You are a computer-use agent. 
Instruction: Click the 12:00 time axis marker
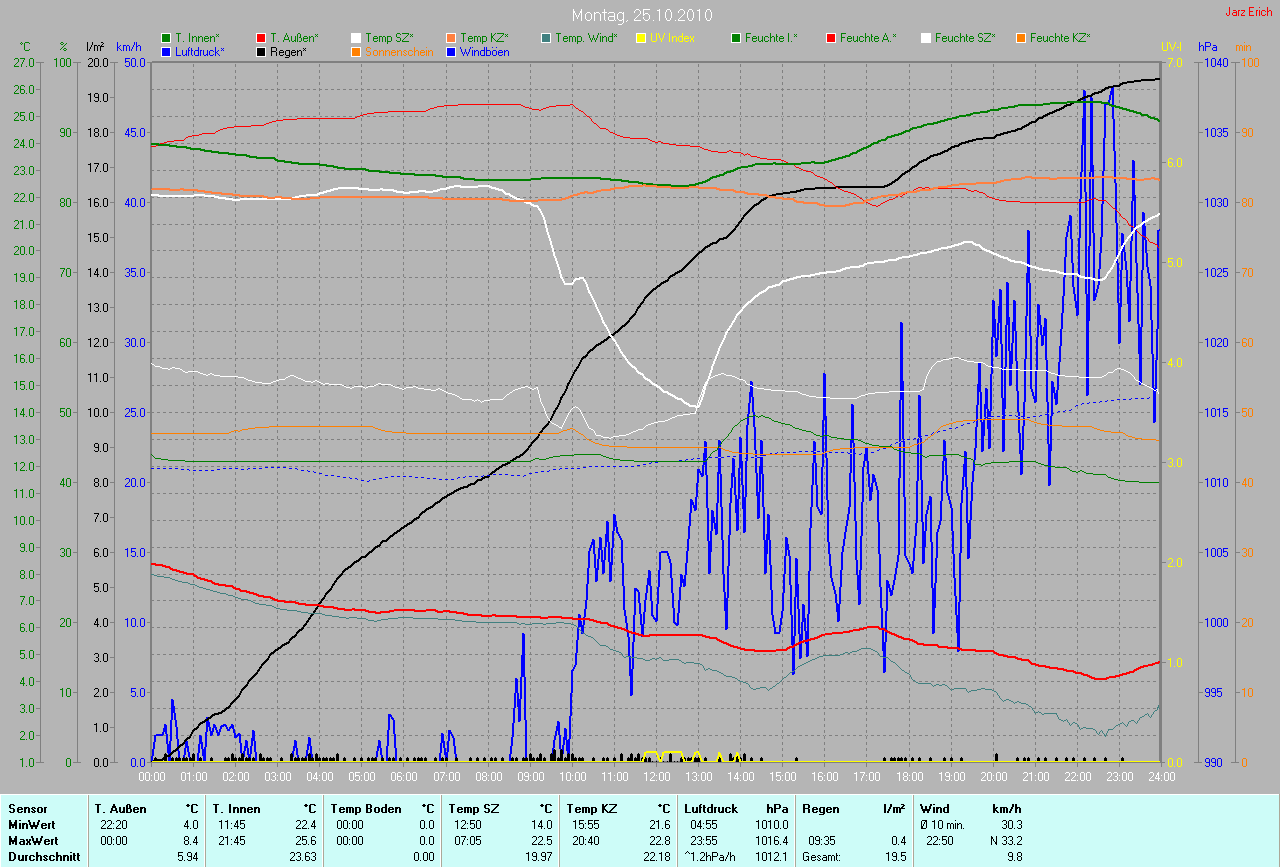point(656,776)
